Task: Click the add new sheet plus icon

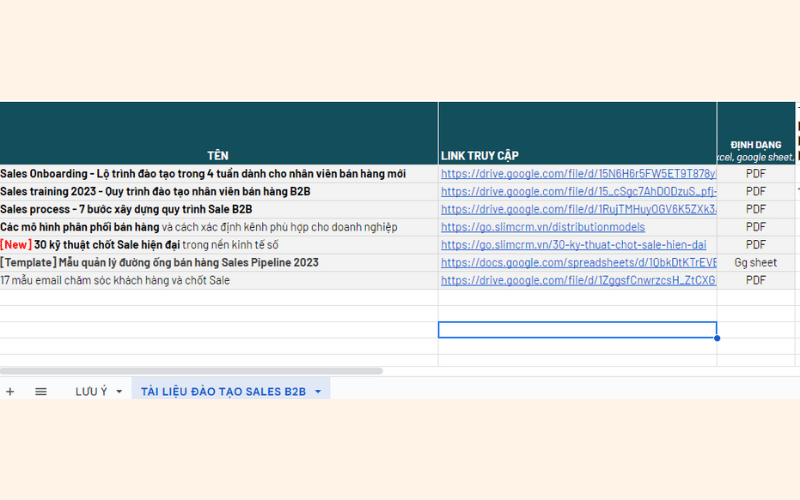Action: tap(10, 391)
